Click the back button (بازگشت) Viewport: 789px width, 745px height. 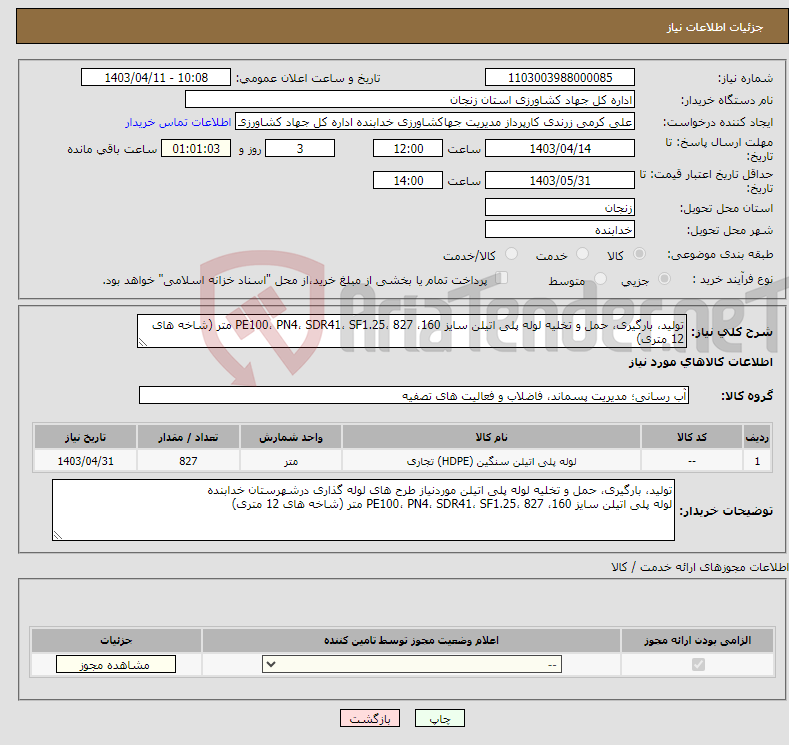point(370,718)
